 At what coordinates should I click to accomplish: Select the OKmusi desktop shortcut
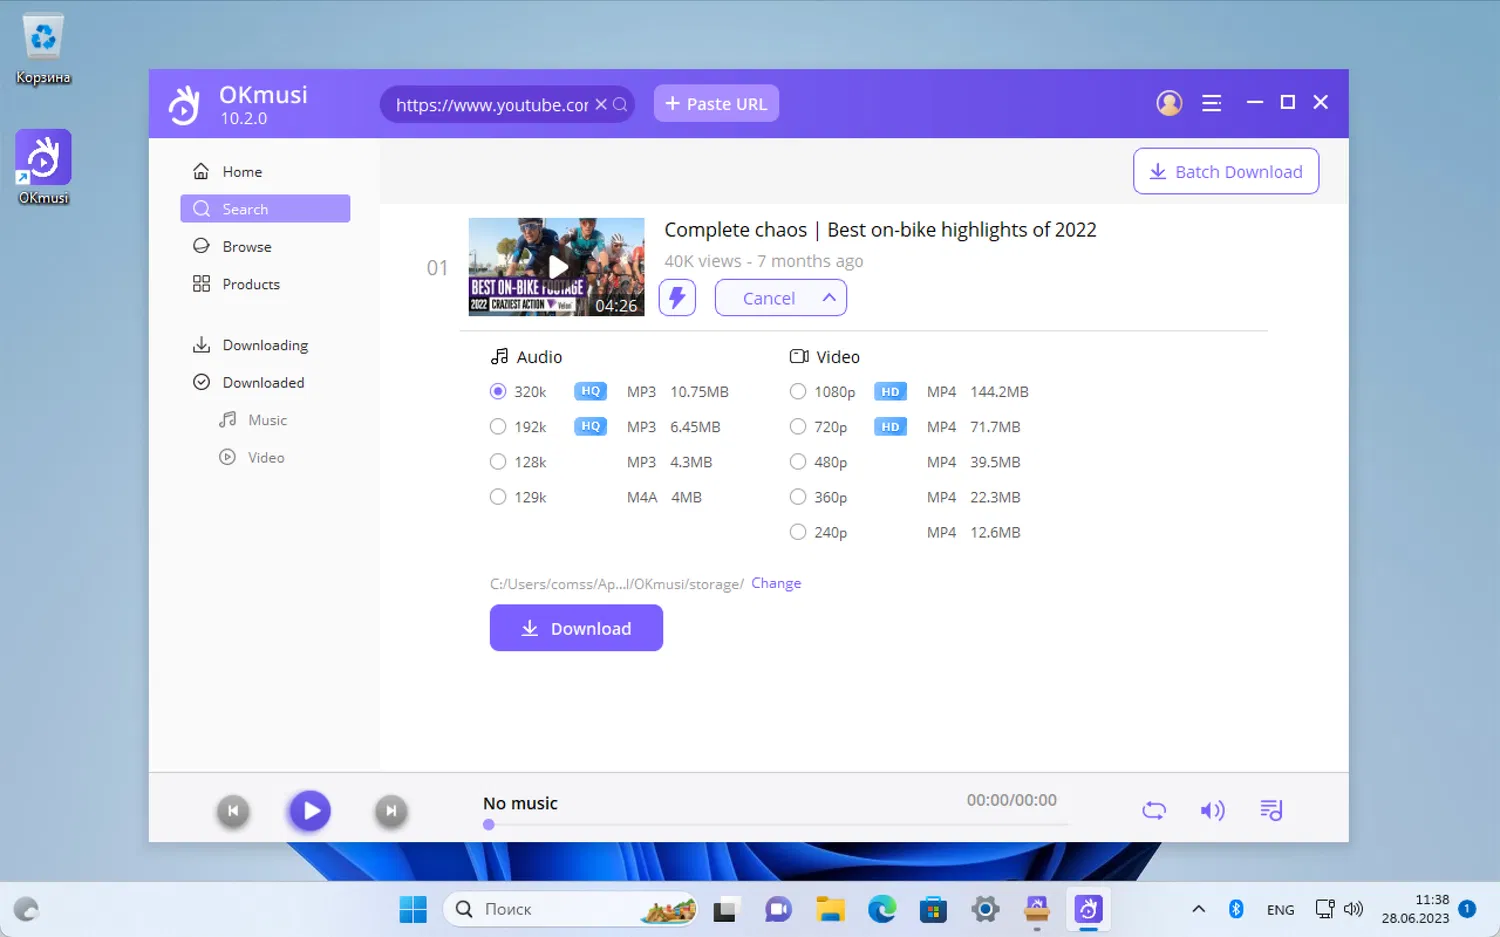pos(43,167)
